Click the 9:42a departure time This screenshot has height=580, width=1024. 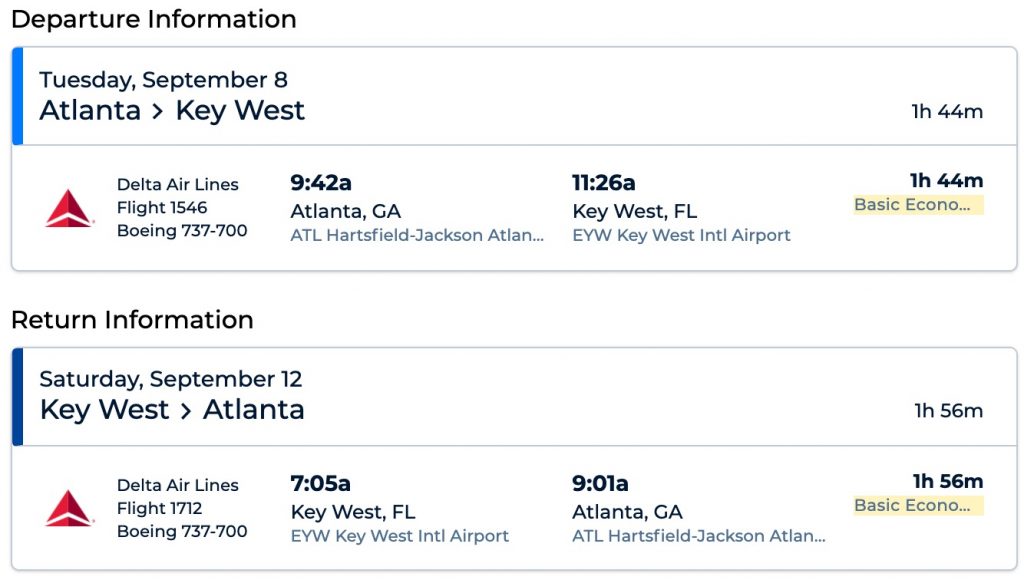coord(321,183)
